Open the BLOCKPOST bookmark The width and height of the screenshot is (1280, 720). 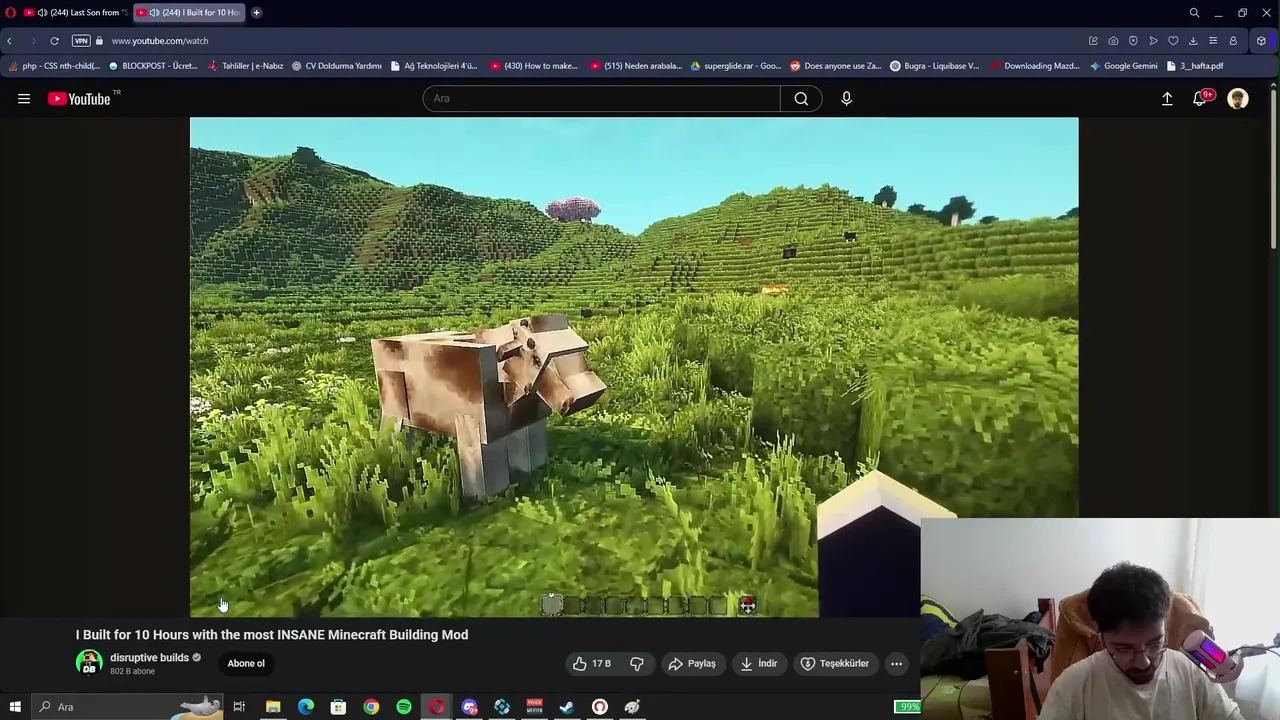coord(153,66)
